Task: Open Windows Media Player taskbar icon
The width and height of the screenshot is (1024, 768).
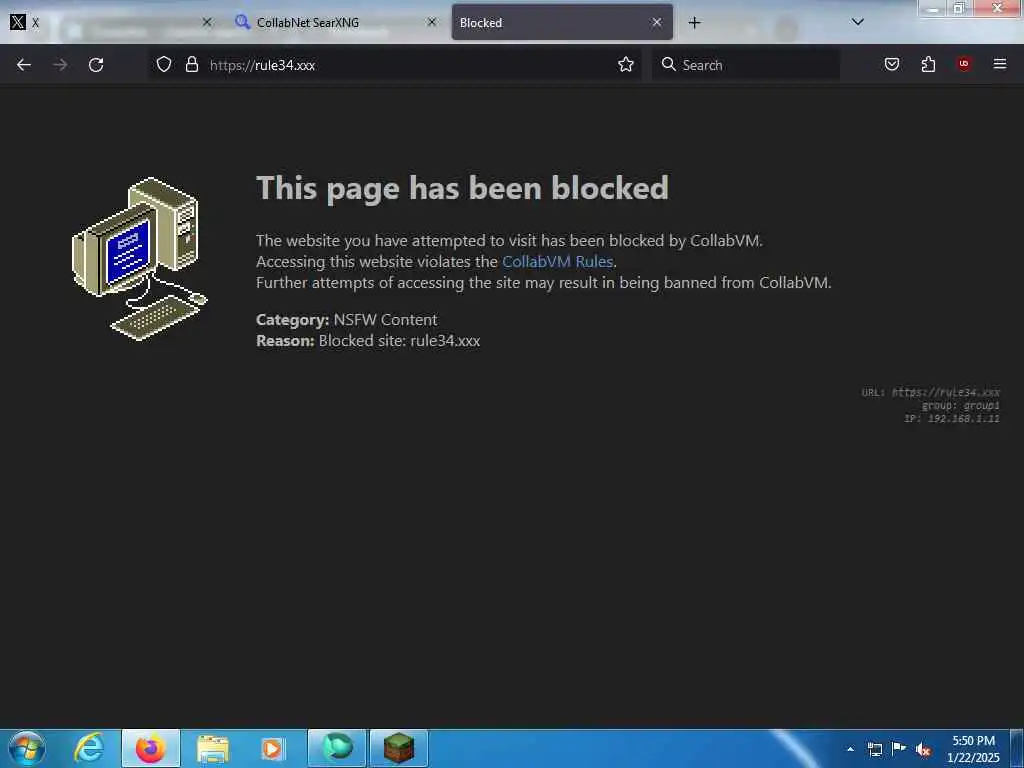Action: [273, 748]
